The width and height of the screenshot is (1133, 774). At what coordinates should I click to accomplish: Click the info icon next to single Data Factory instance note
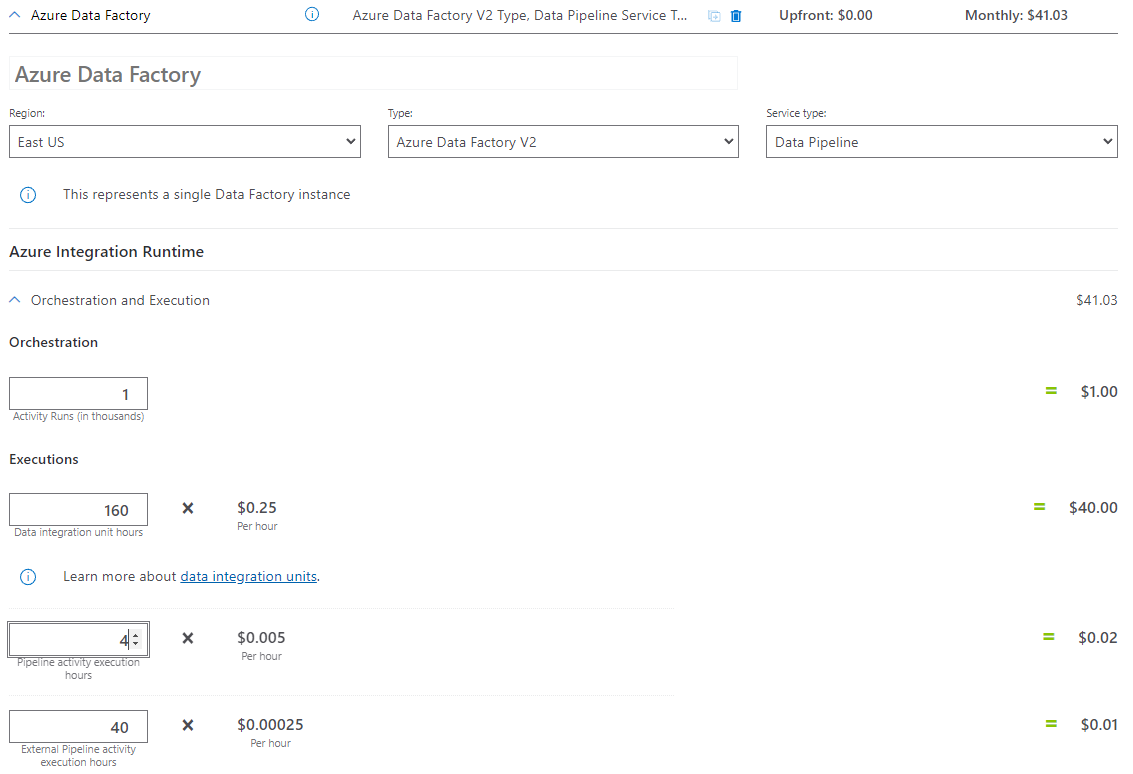[x=27, y=194]
